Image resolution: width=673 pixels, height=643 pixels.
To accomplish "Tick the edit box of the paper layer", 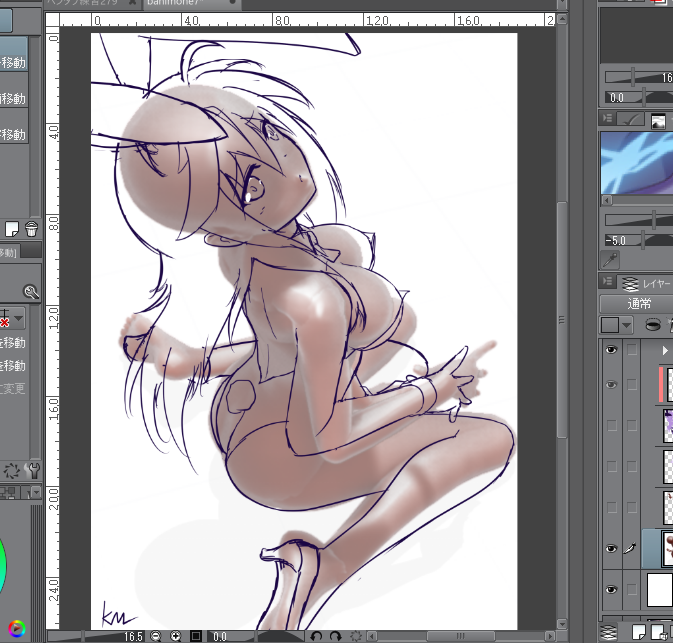I will click(631, 590).
